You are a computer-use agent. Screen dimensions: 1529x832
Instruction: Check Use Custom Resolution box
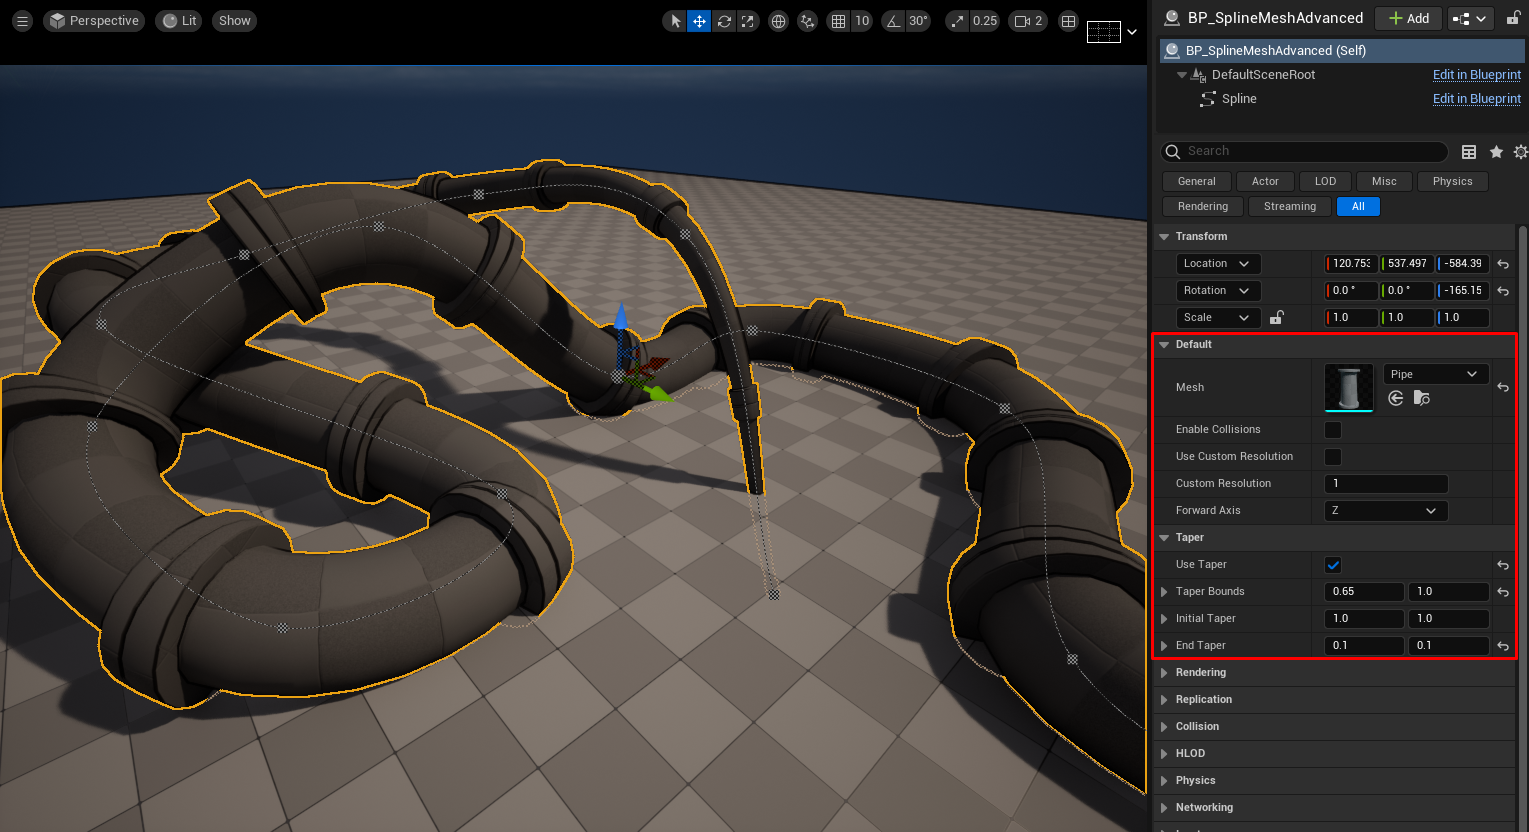[1333, 457]
